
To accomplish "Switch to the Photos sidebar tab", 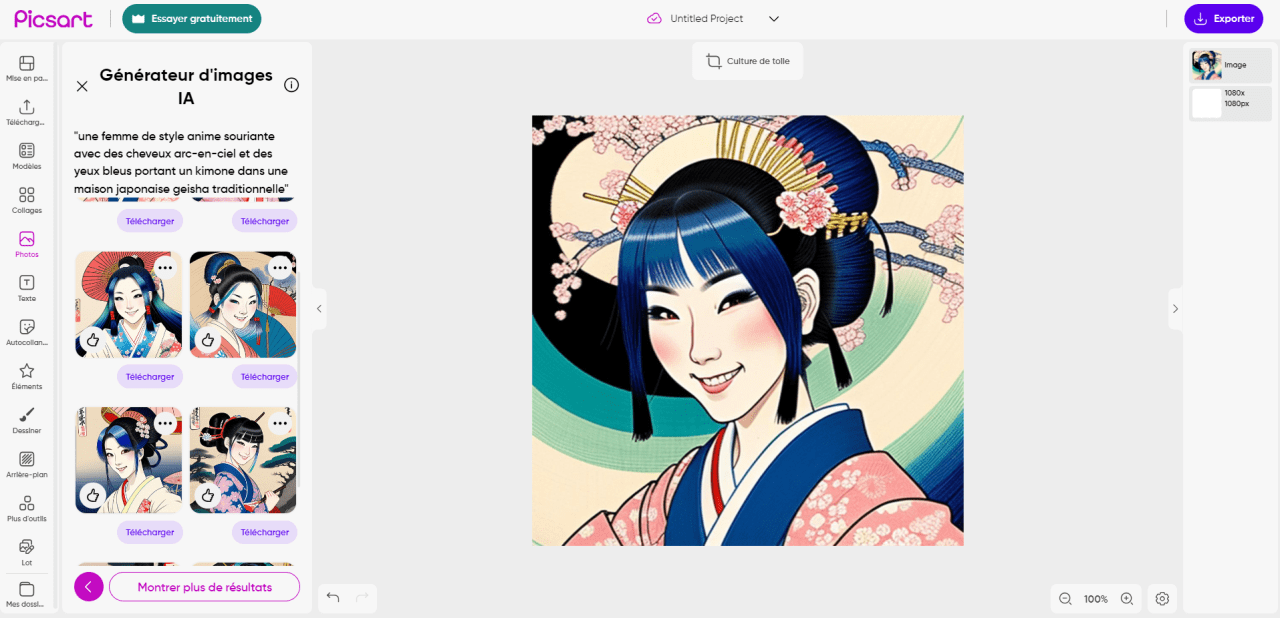I will [27, 244].
